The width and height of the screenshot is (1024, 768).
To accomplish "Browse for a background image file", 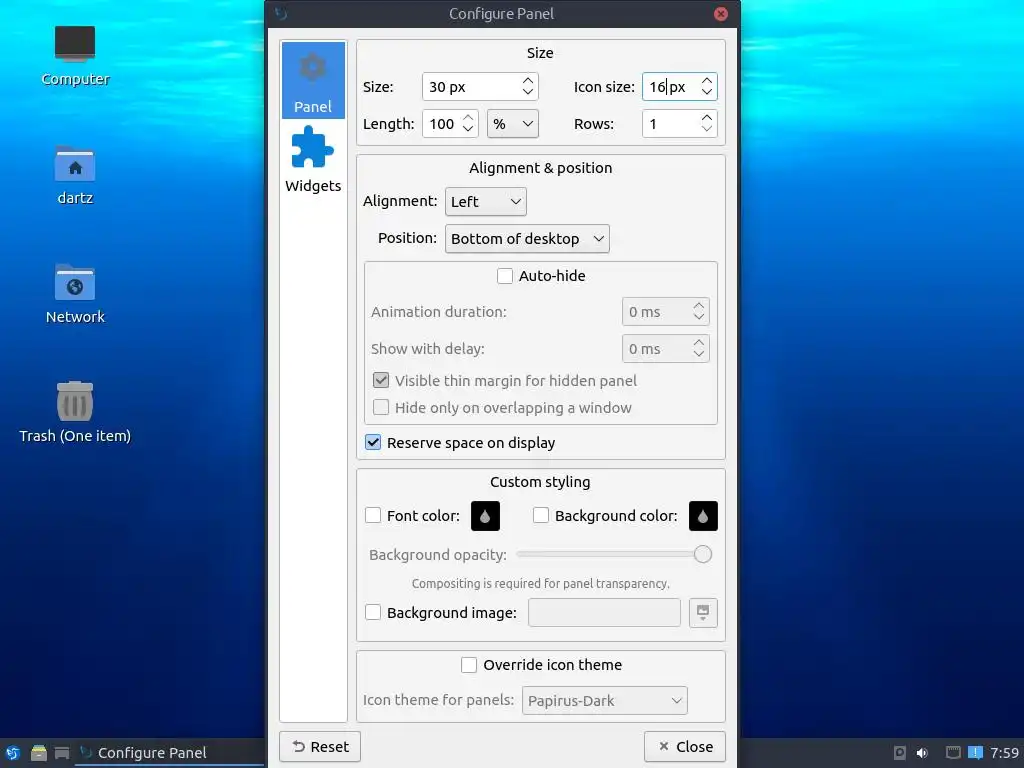I will (703, 613).
